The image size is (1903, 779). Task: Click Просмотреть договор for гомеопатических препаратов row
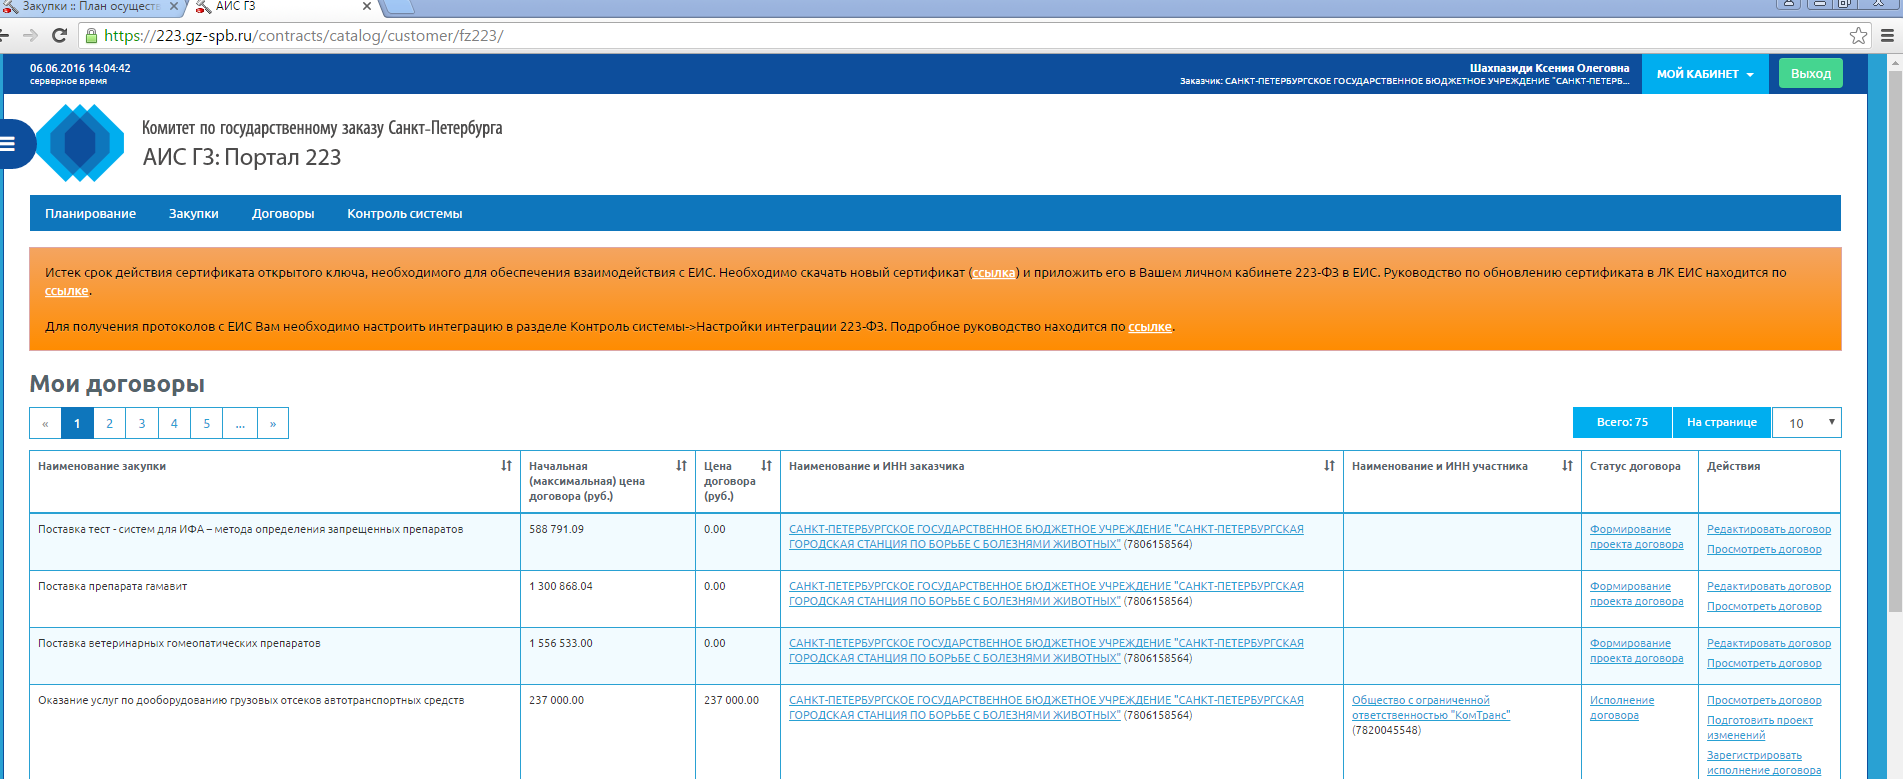pyautogui.click(x=1764, y=664)
